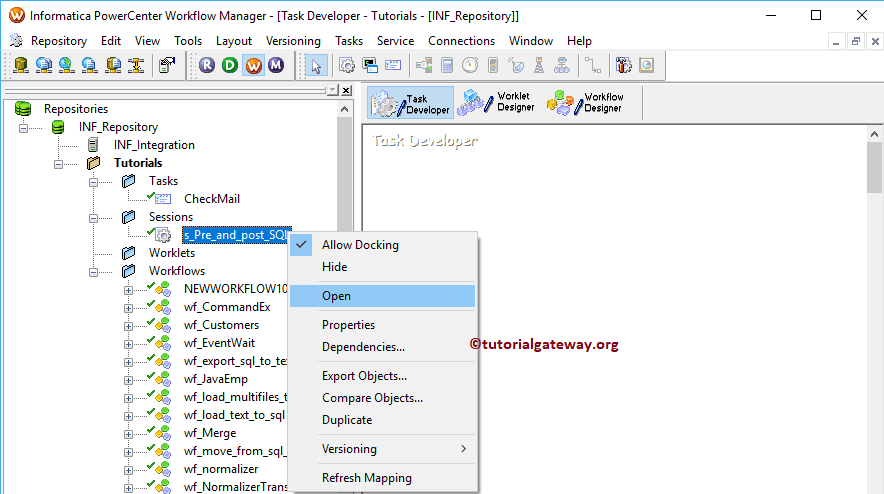Click the create session gear toolbar icon
This screenshot has height=494, width=884.
click(347, 65)
